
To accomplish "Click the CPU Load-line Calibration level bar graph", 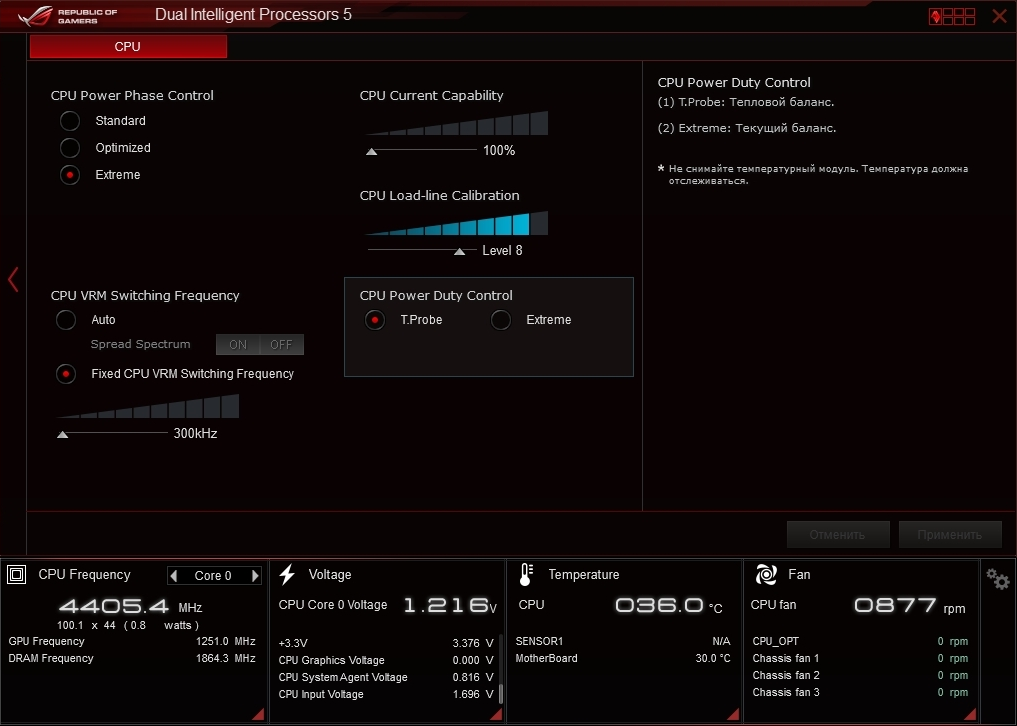I will [x=457, y=223].
